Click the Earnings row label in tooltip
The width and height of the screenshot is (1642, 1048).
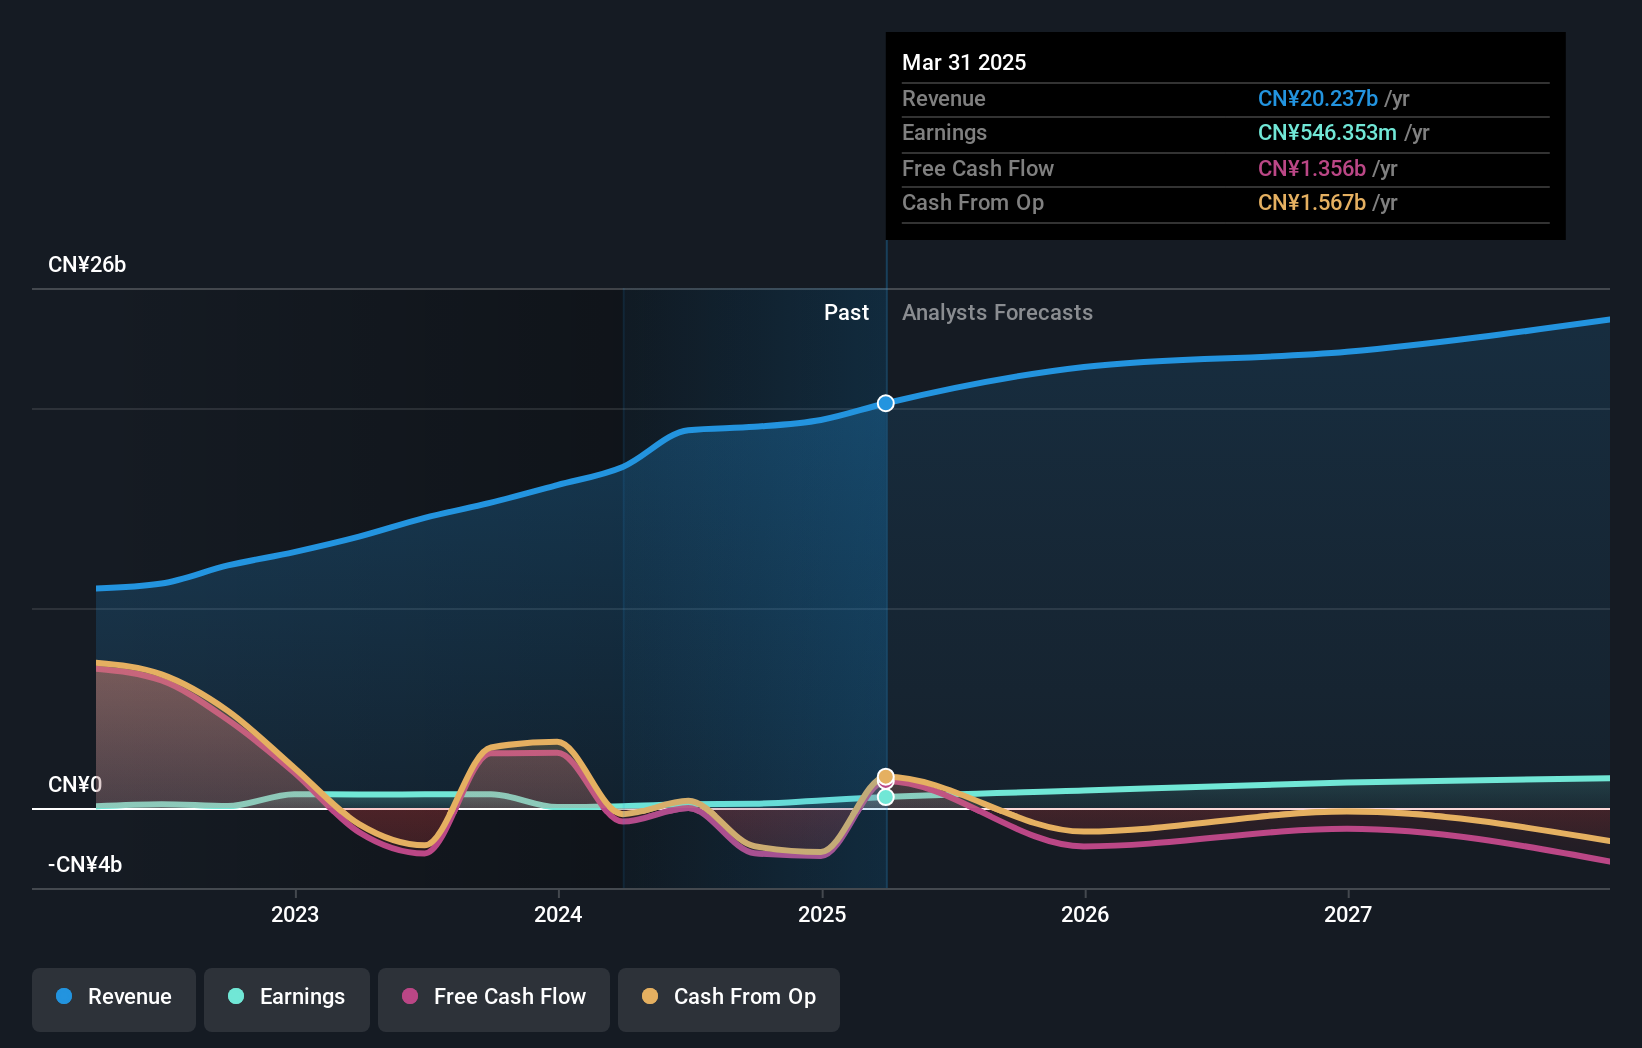coord(944,133)
